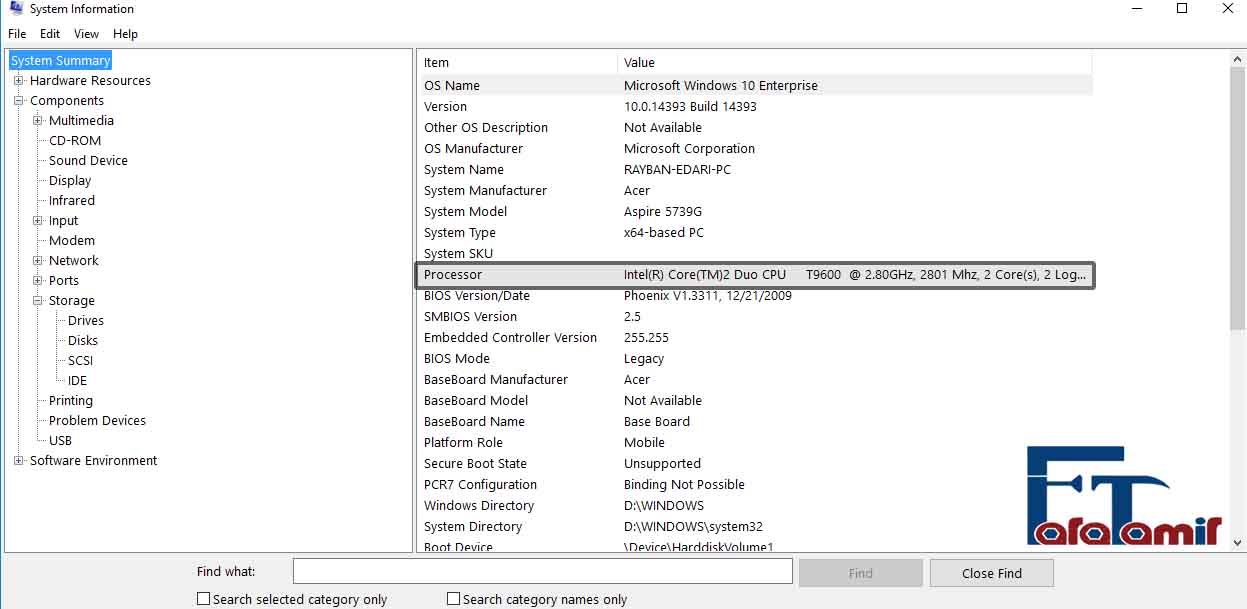Expand the Network node
Image resolution: width=1247 pixels, height=609 pixels.
click(x=38, y=261)
